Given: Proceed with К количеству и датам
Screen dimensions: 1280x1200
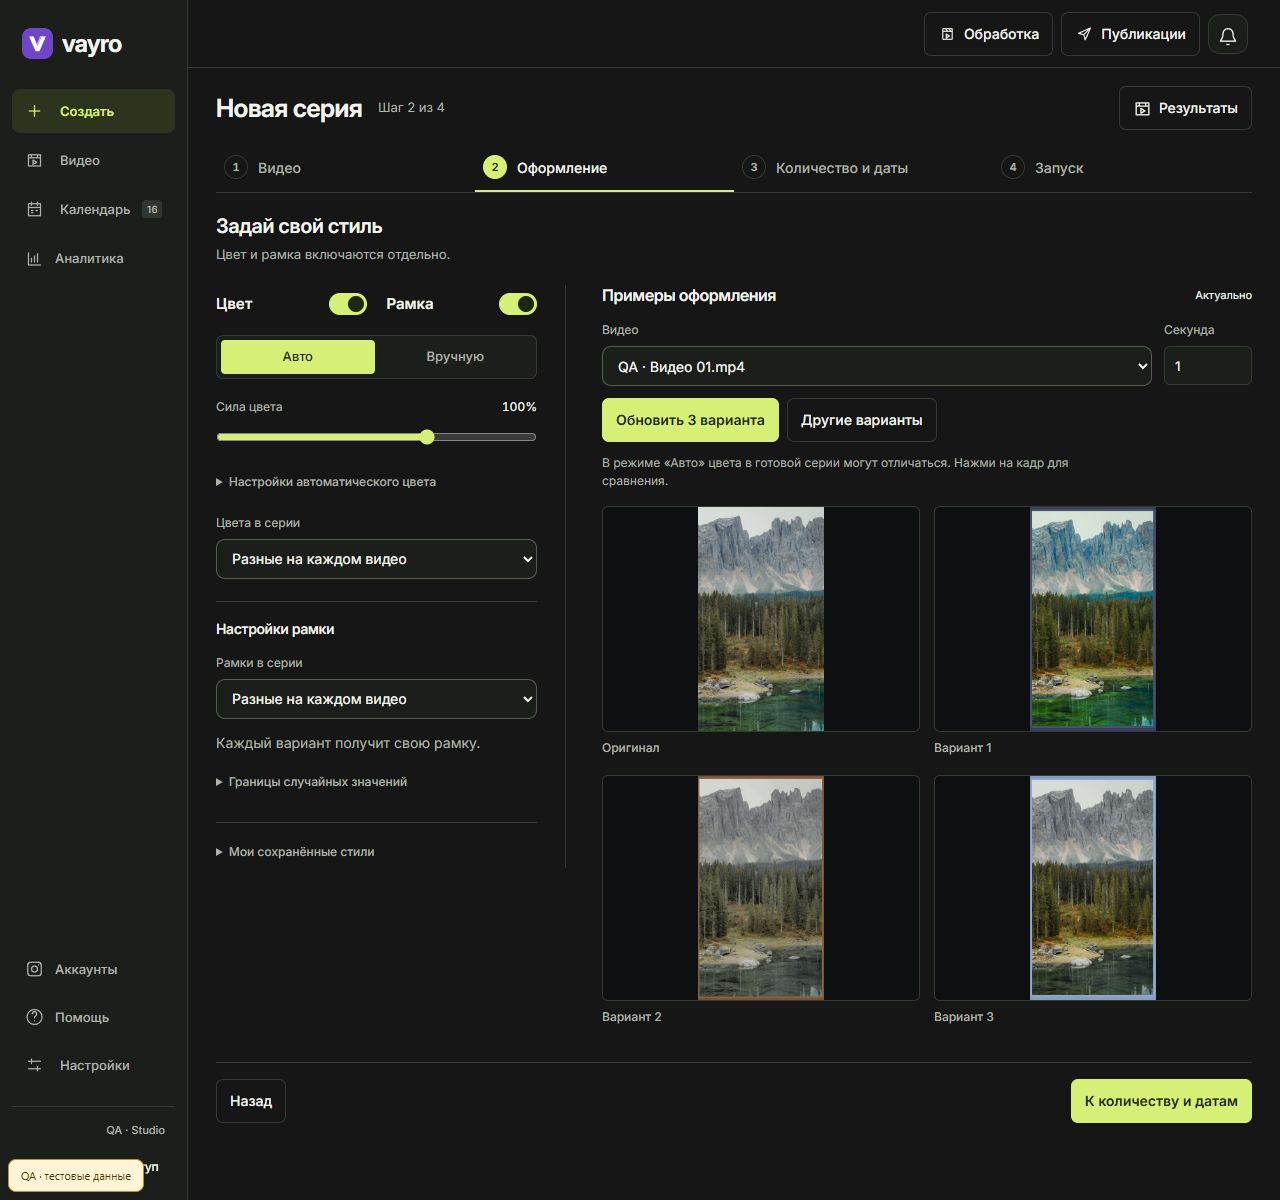Looking at the screenshot, I should [x=1161, y=1101].
